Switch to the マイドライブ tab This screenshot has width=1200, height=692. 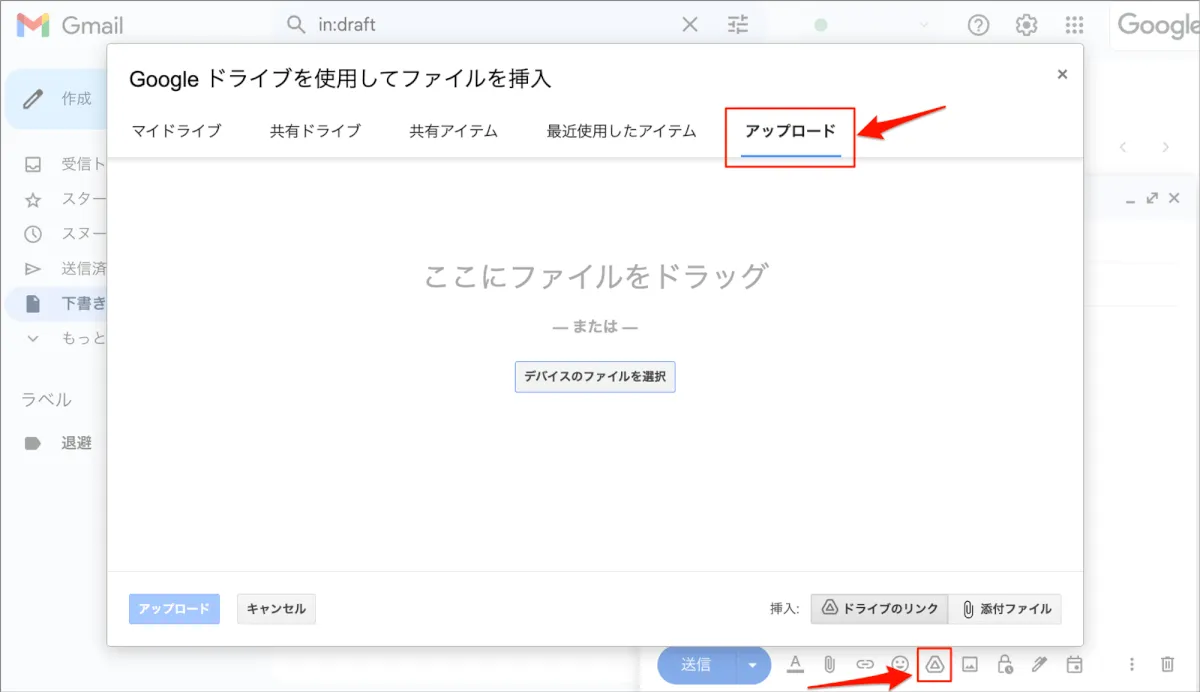[x=176, y=131]
